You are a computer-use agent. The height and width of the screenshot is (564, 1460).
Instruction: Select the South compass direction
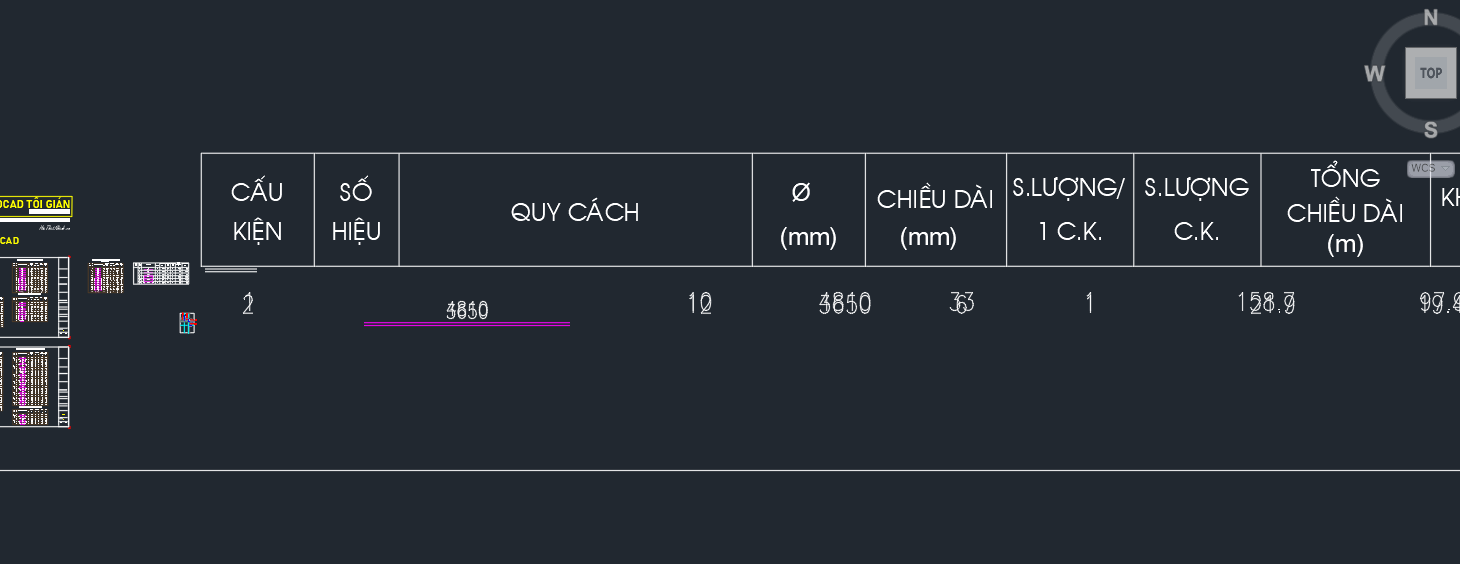tap(1431, 130)
